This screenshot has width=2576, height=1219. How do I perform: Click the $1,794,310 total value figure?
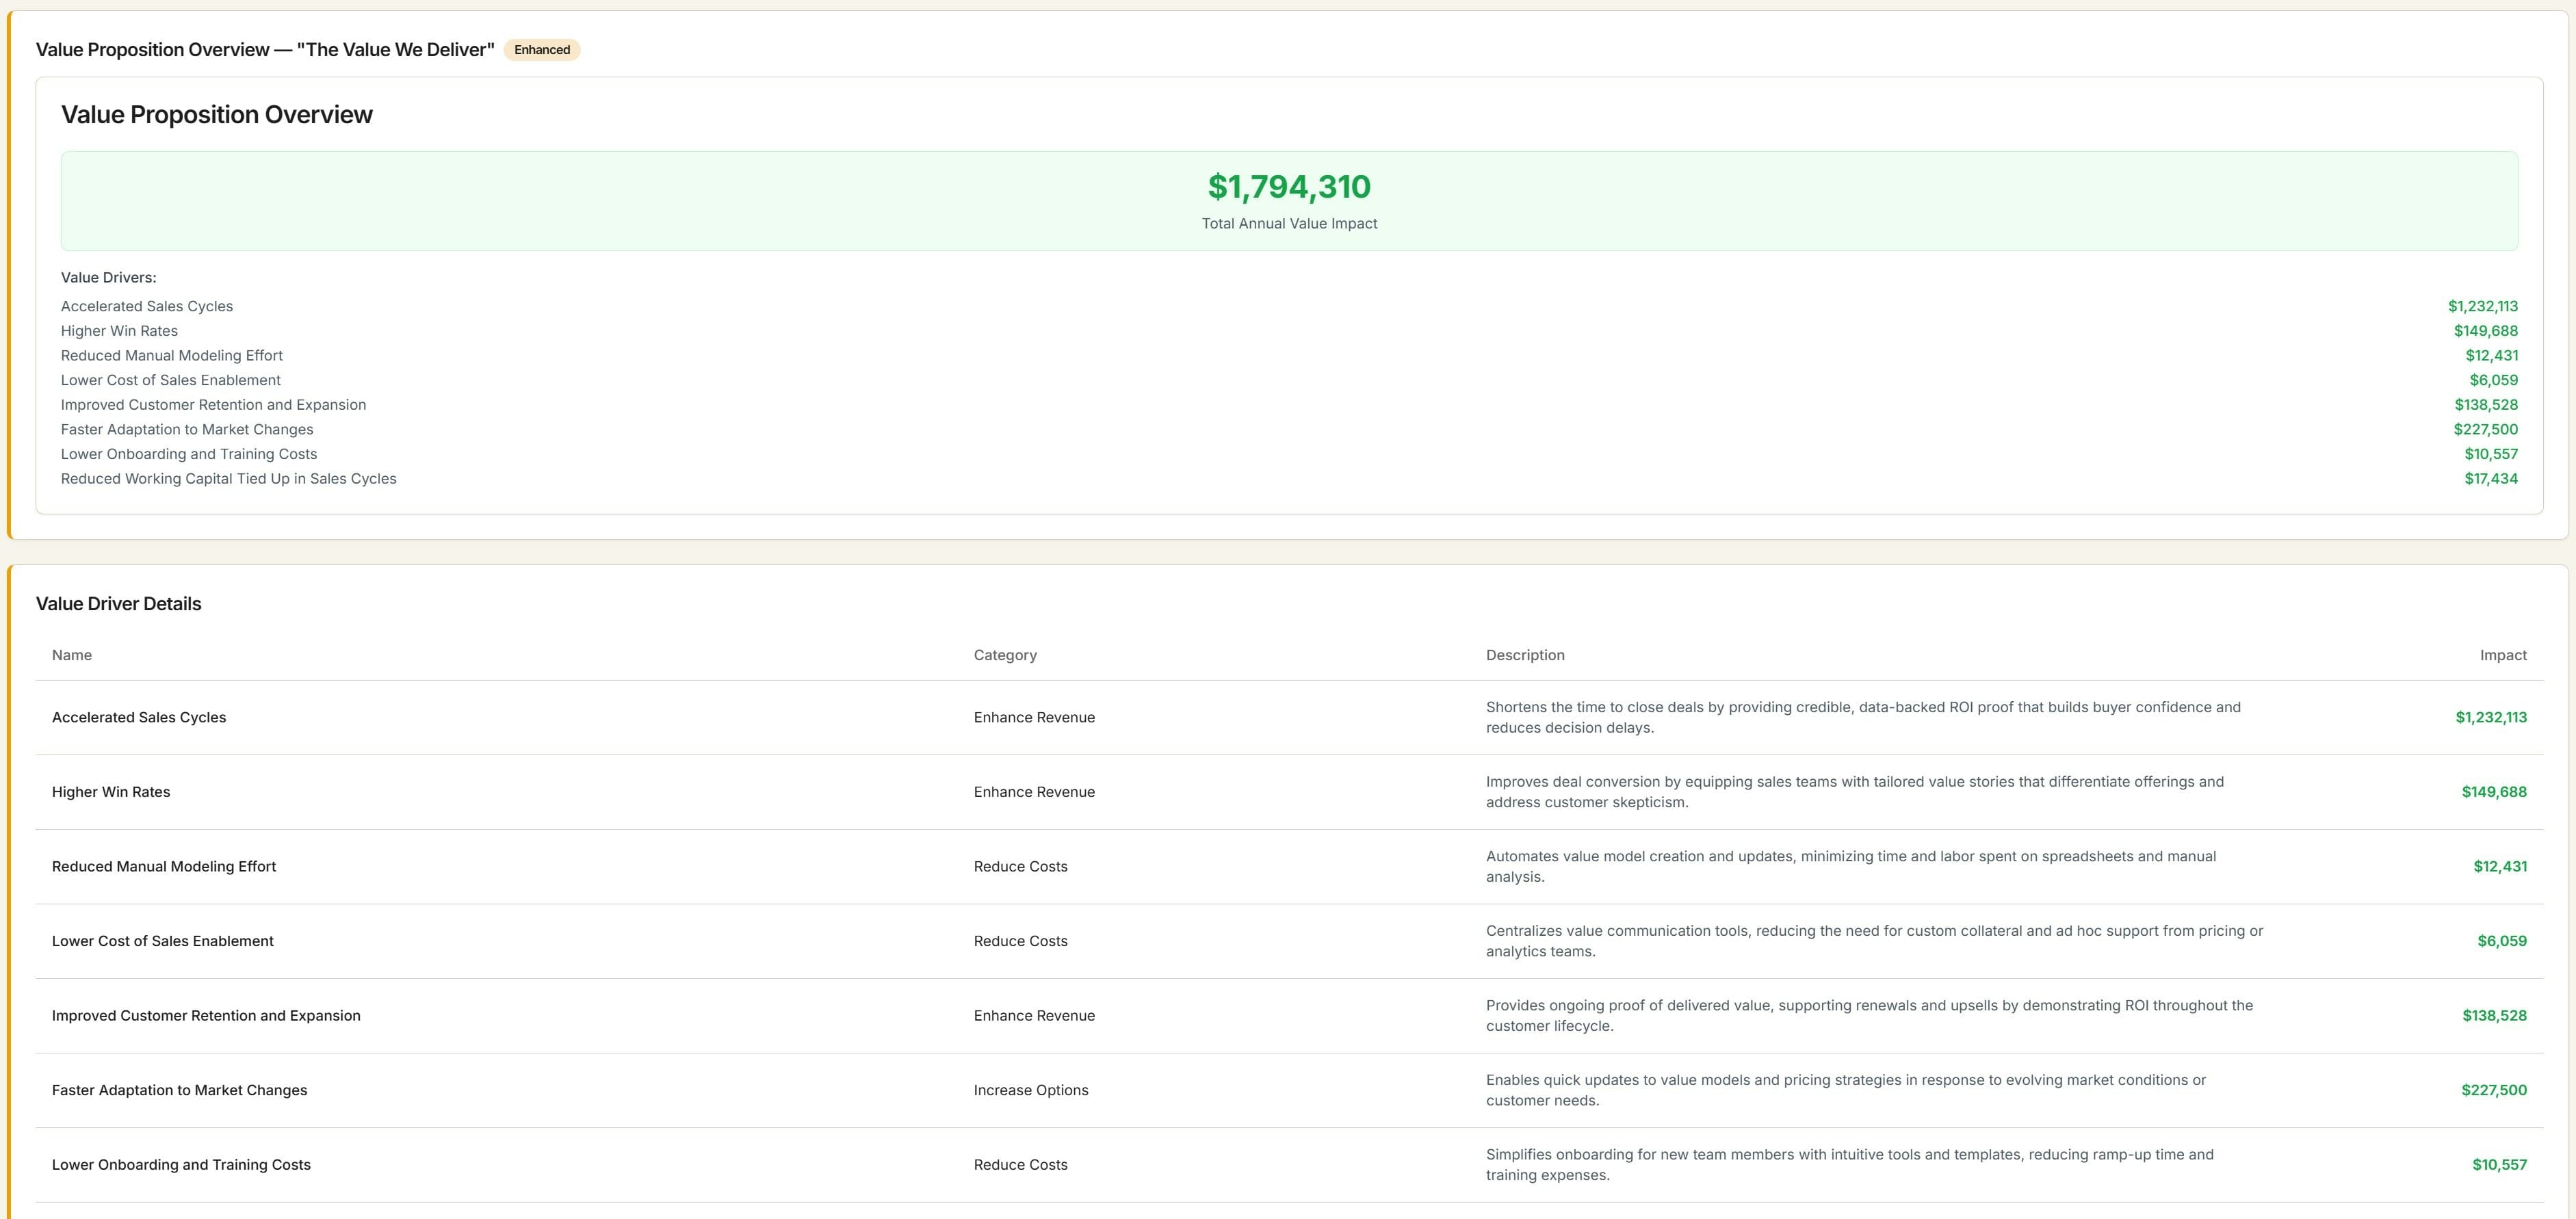click(x=1288, y=186)
